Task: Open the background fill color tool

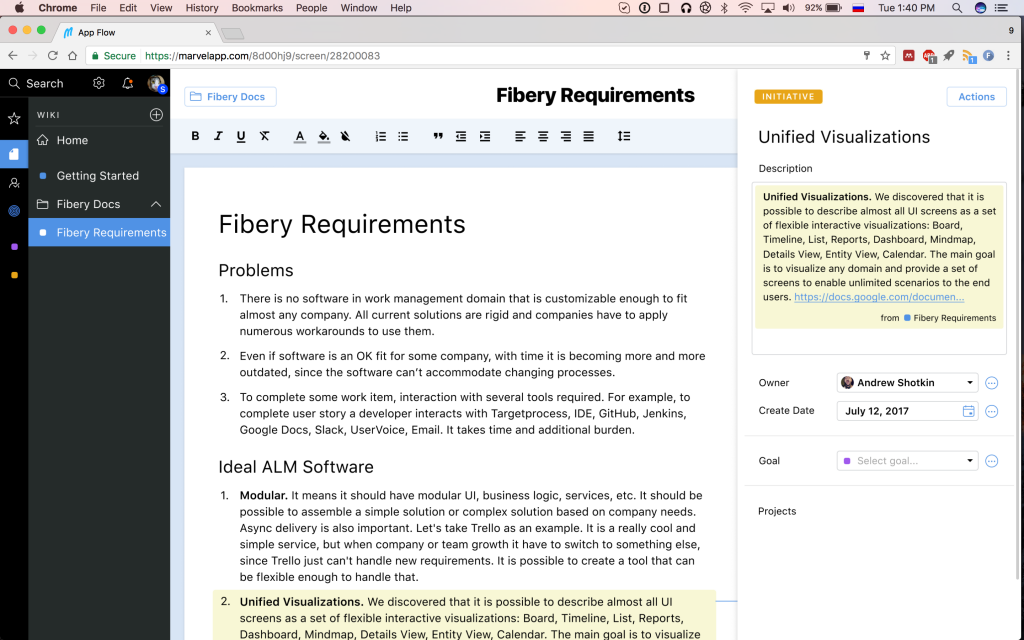Action: click(323, 136)
